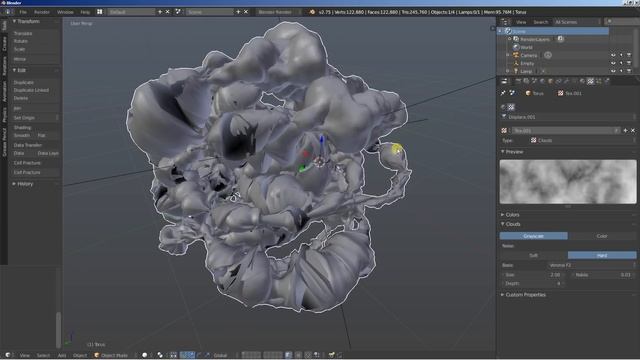Select Soft noise option
Screen dimensions: 640x360
click(533, 255)
